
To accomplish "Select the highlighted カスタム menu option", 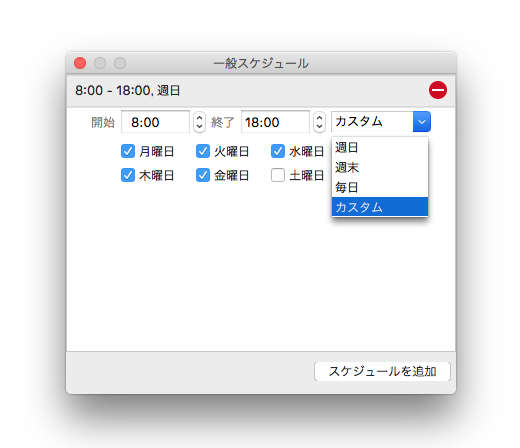I will tap(380, 207).
